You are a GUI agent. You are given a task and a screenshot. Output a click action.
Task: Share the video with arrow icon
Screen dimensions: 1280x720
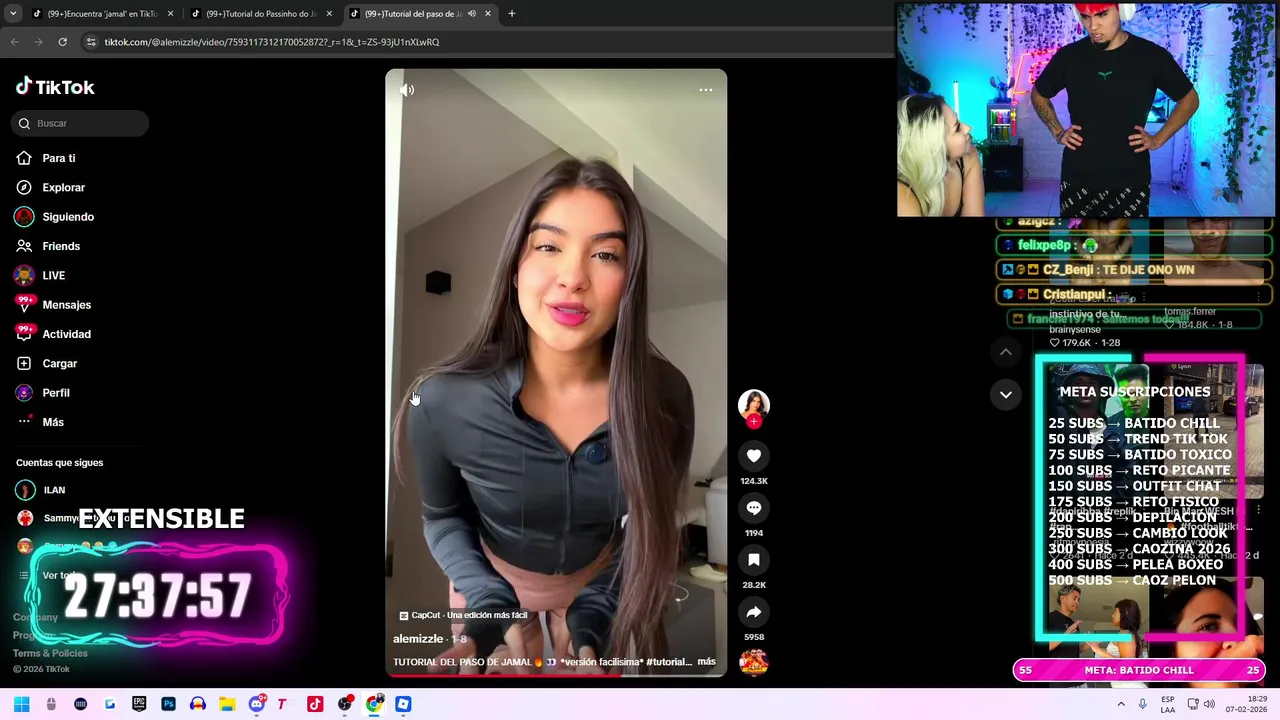pyautogui.click(x=754, y=612)
